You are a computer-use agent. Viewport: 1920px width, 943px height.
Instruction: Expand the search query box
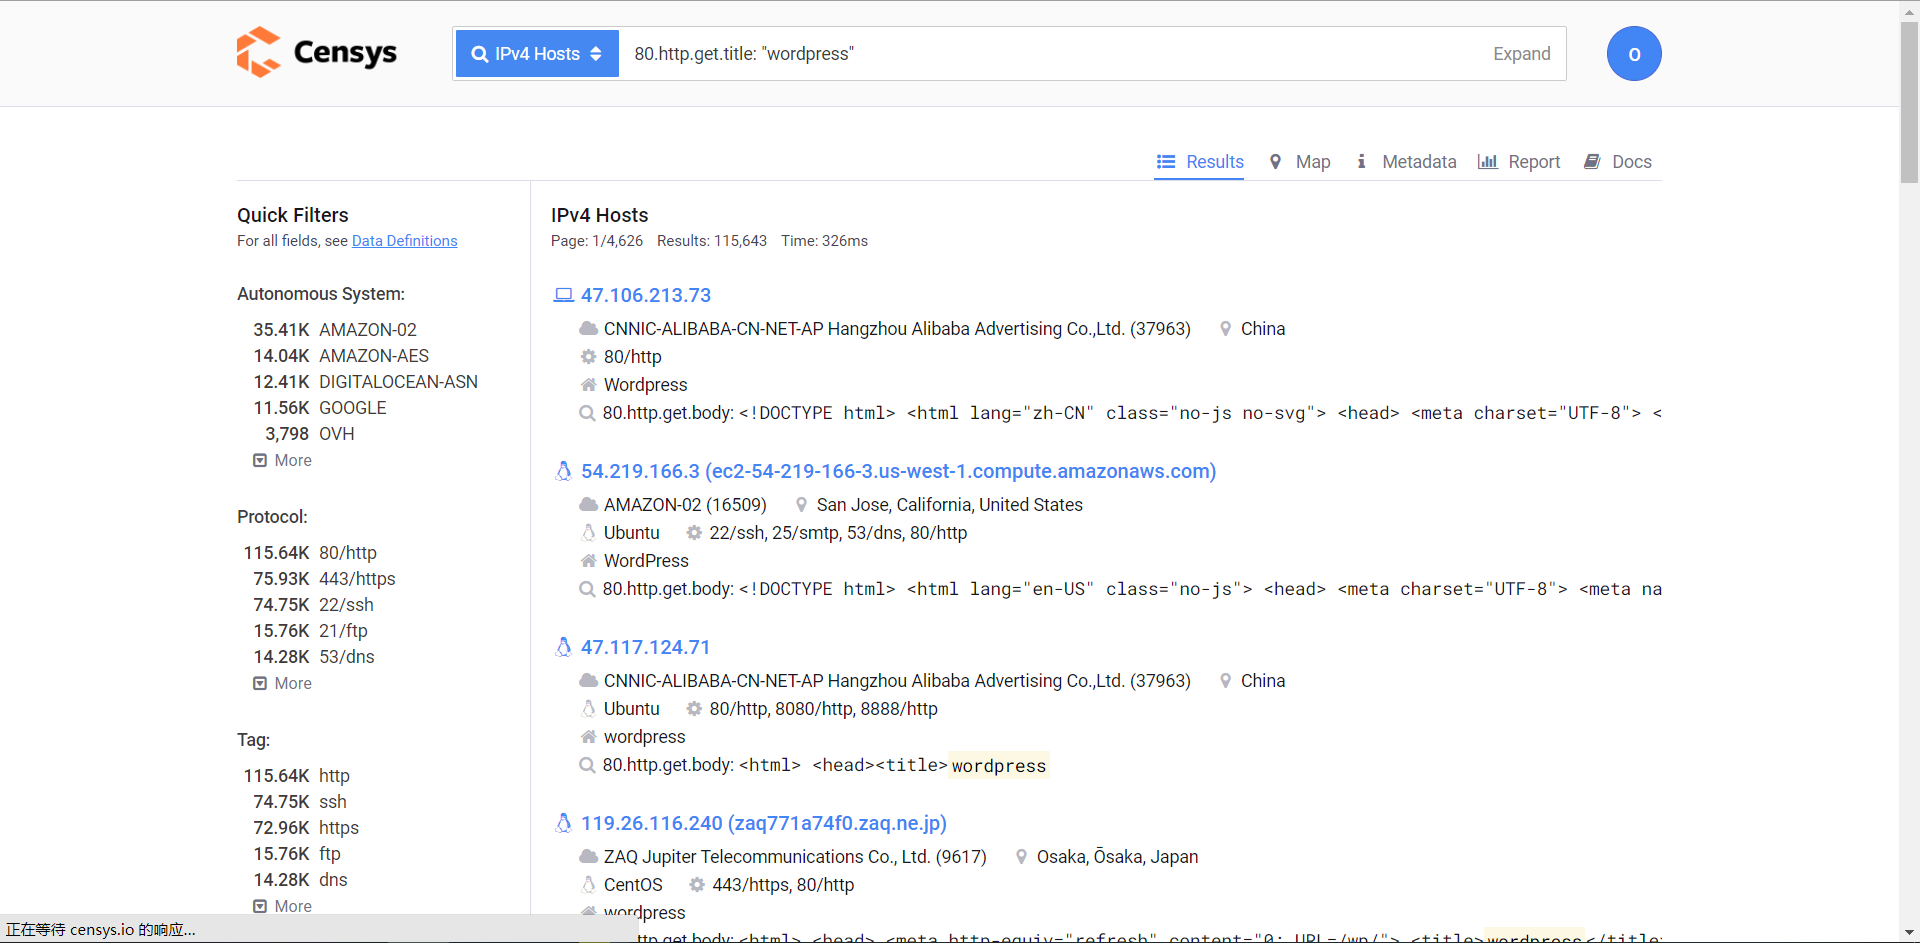[1522, 54]
